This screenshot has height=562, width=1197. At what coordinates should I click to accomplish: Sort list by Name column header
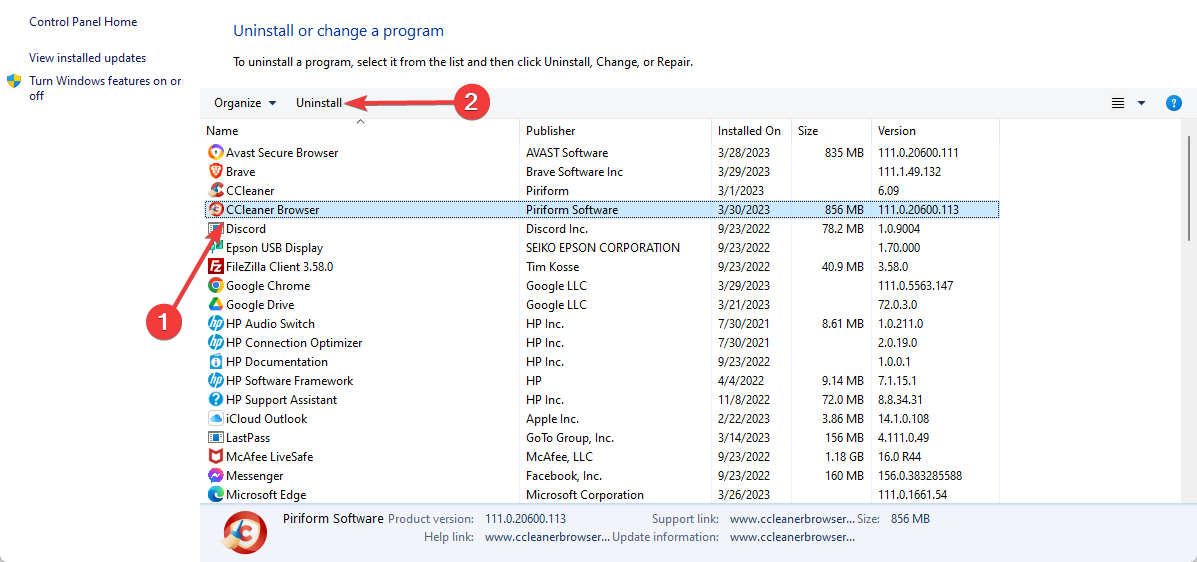click(360, 131)
